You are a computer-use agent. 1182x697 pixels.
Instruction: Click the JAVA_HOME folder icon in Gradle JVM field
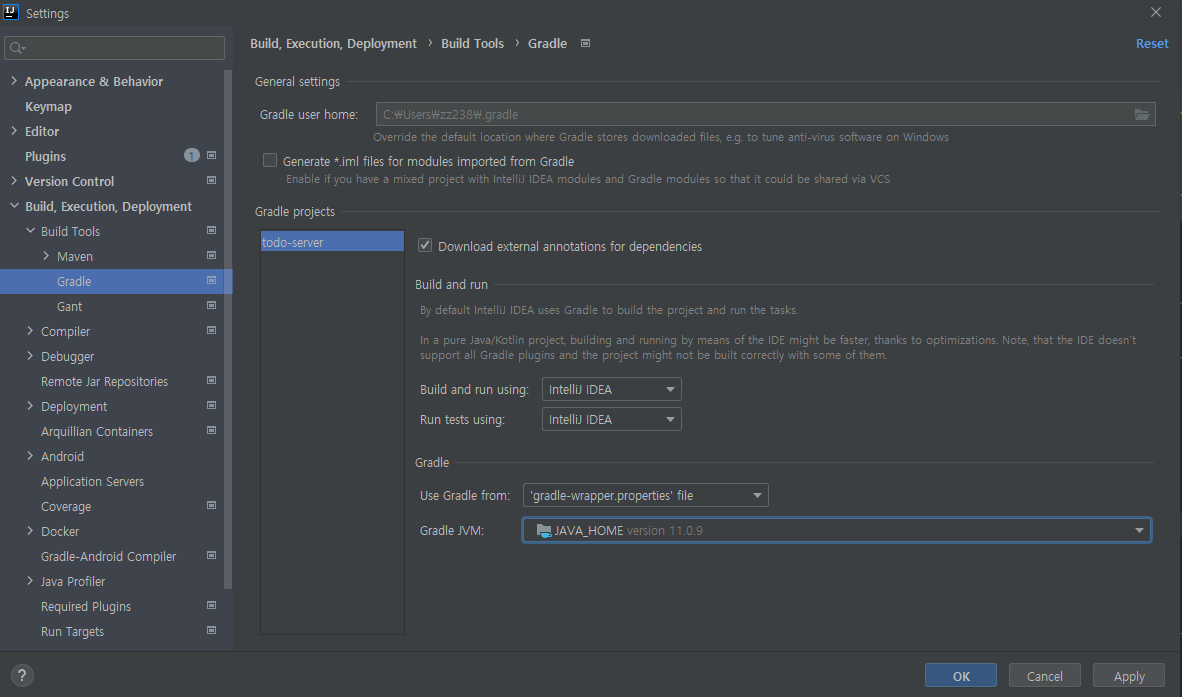coord(544,530)
